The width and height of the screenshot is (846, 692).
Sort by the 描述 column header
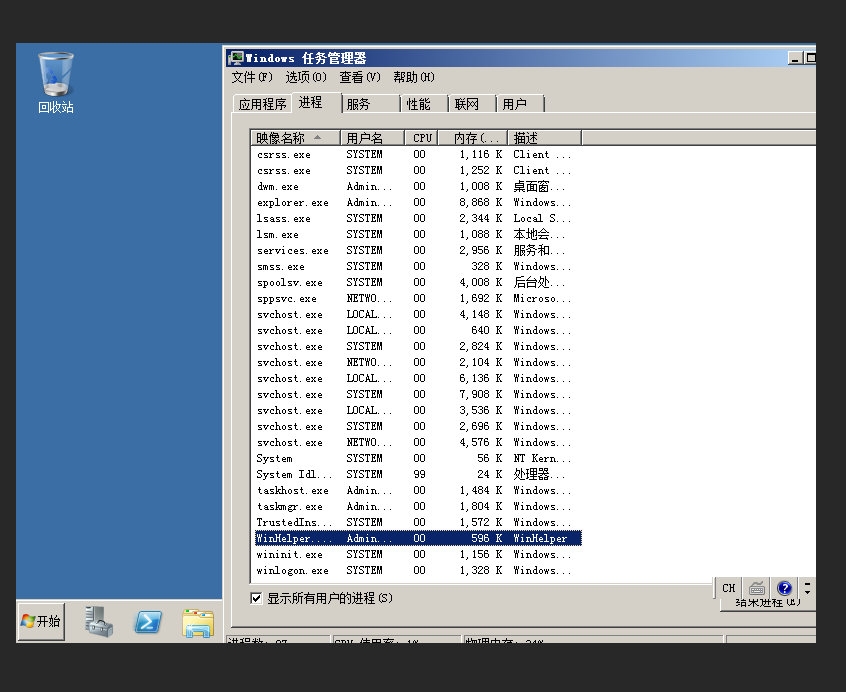[544, 138]
